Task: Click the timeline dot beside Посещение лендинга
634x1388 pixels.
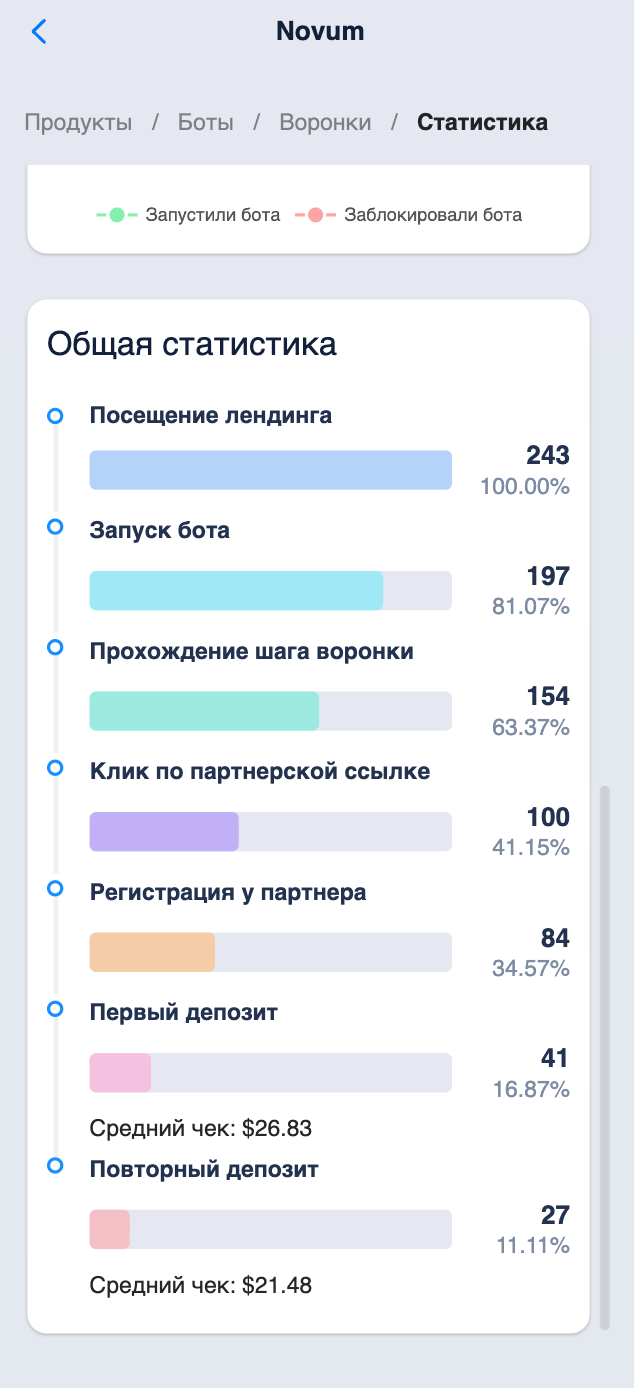Action: [x=55, y=415]
